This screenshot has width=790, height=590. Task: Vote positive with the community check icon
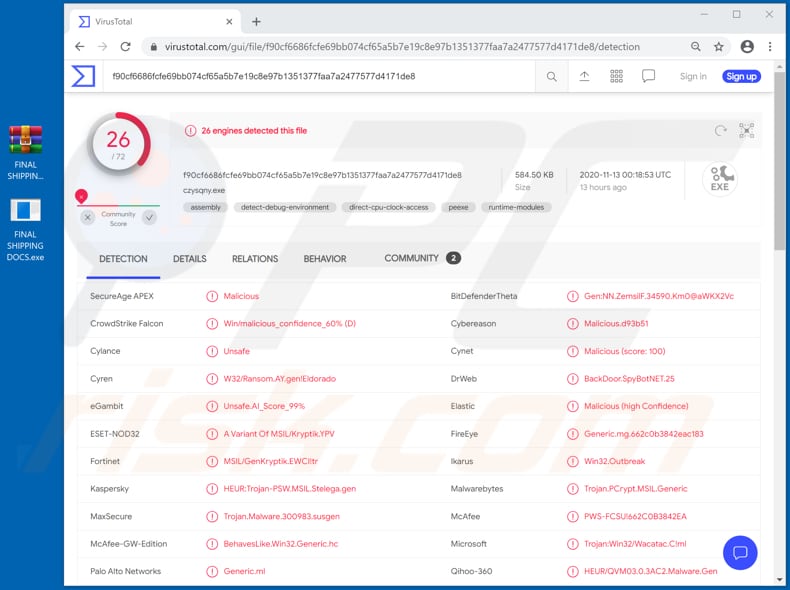pyautogui.click(x=149, y=218)
